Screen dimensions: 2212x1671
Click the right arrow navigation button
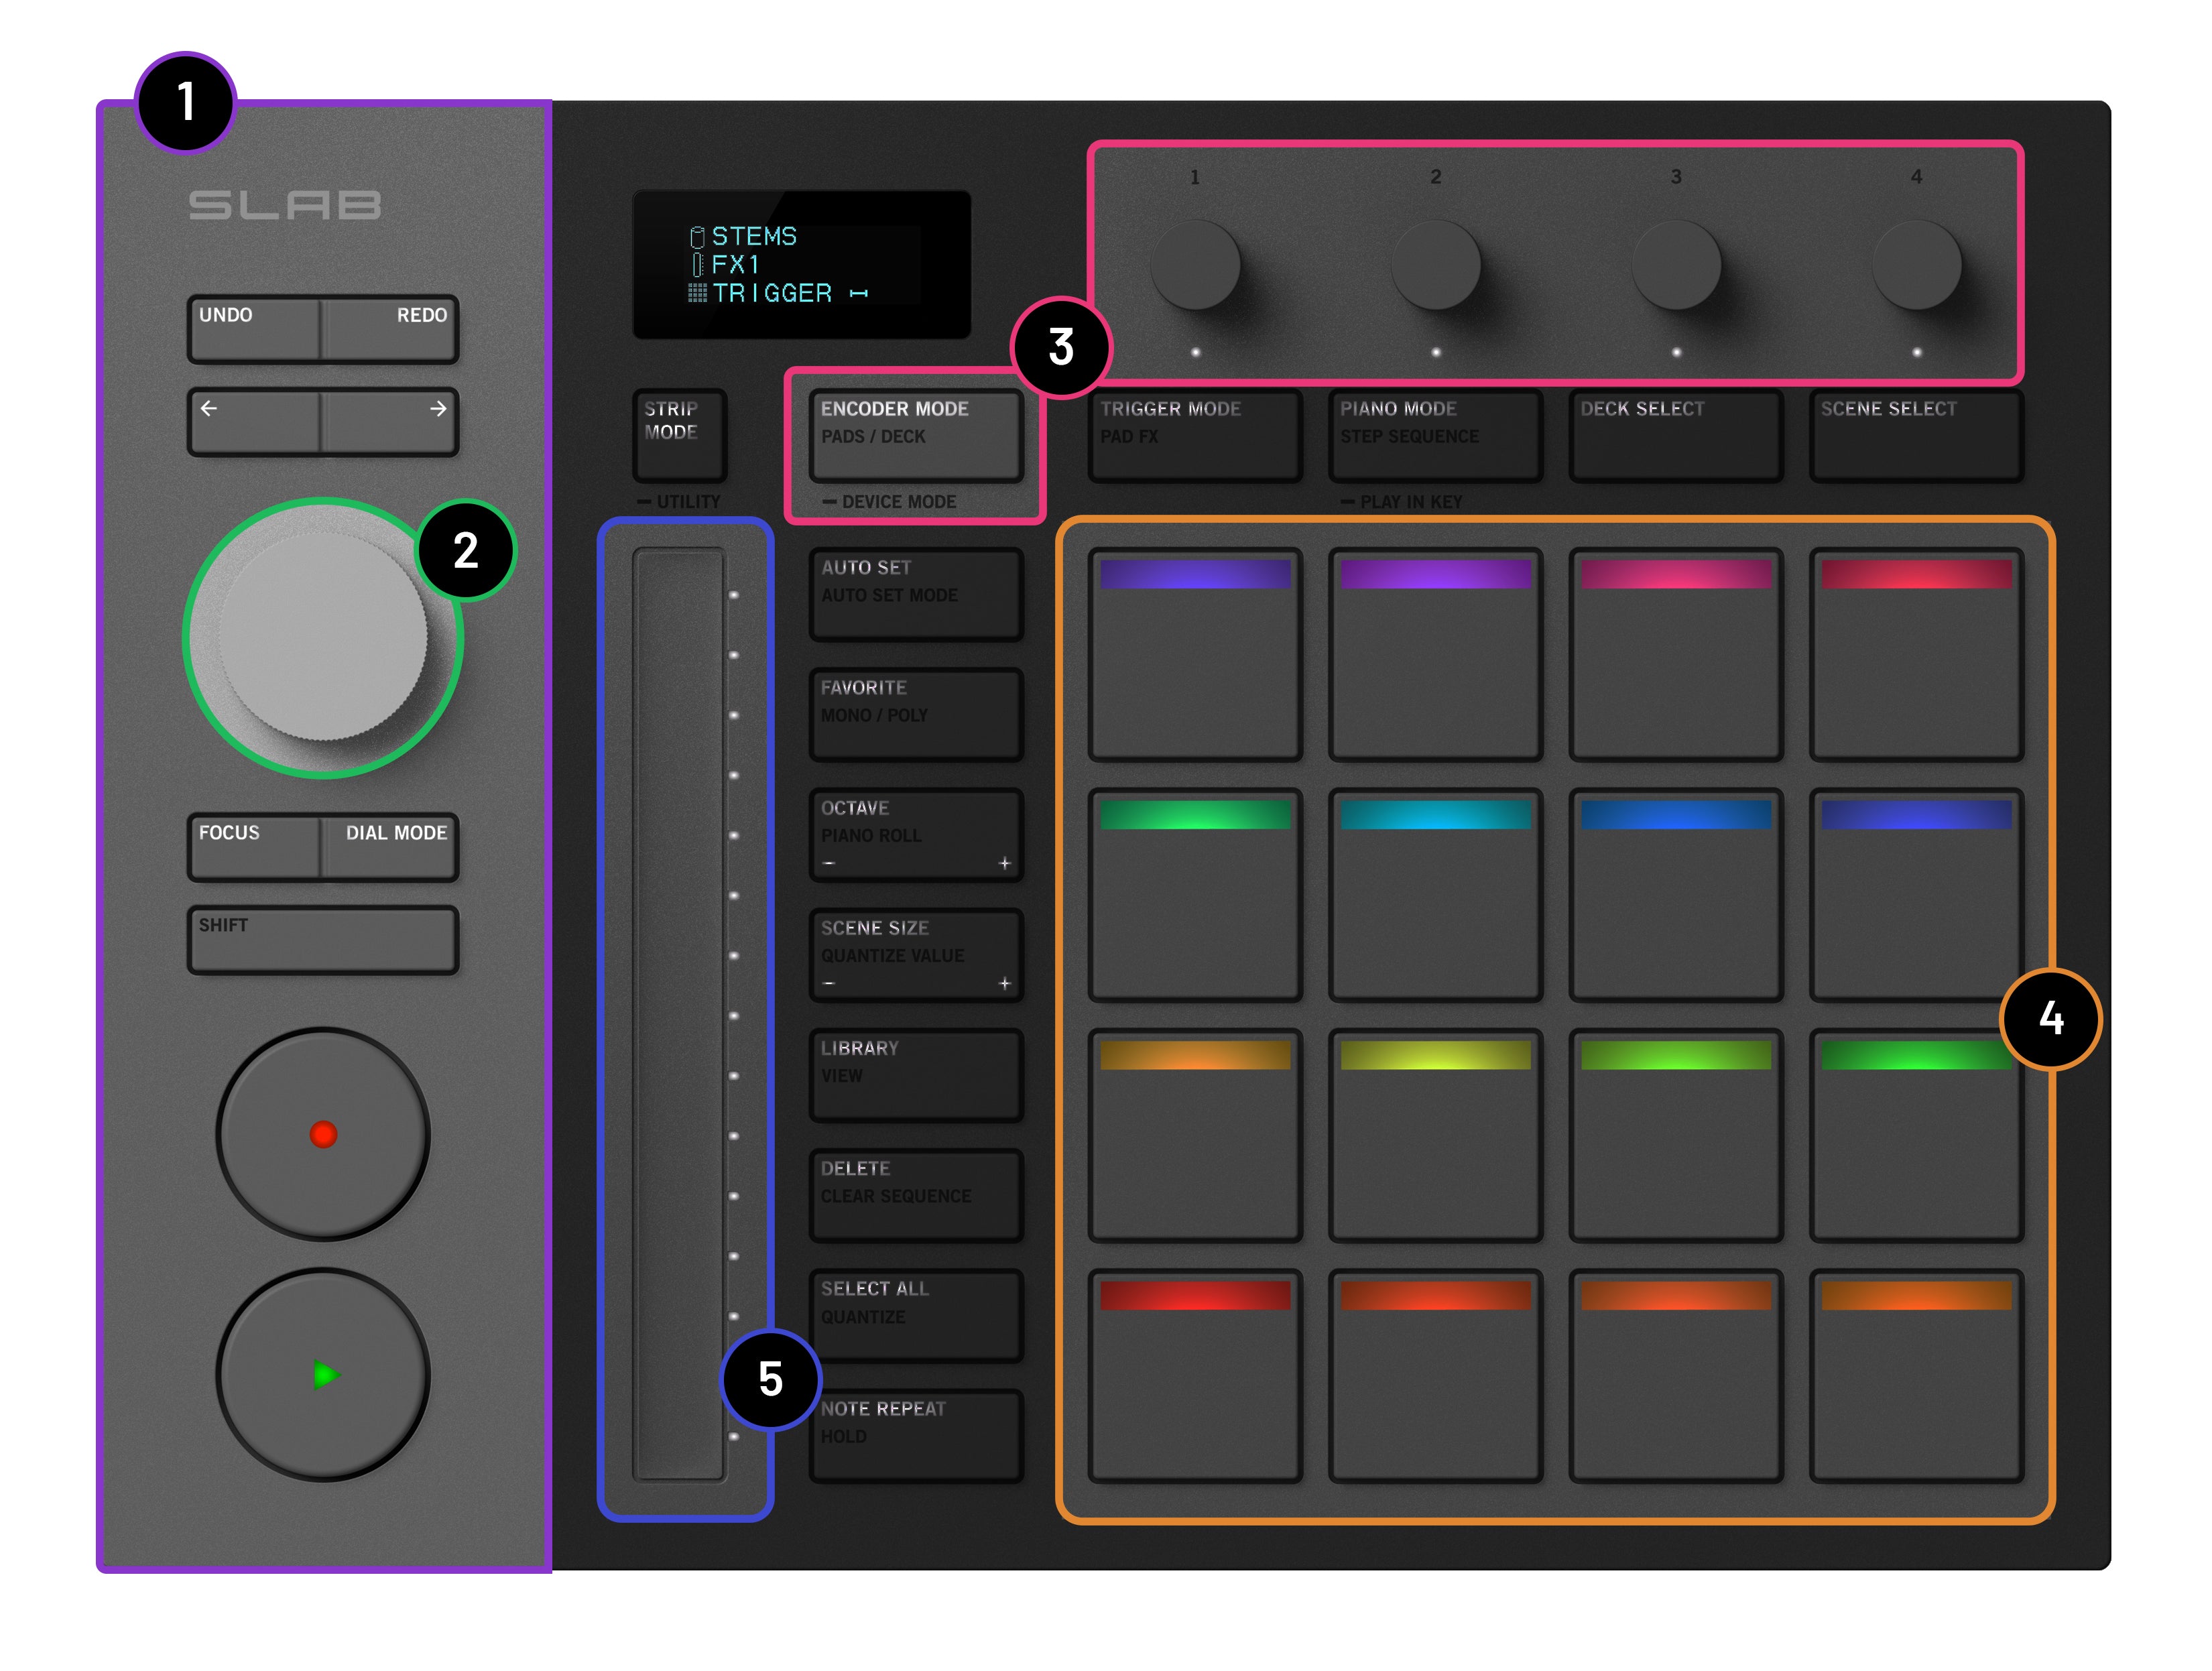pyautogui.click(x=390, y=422)
